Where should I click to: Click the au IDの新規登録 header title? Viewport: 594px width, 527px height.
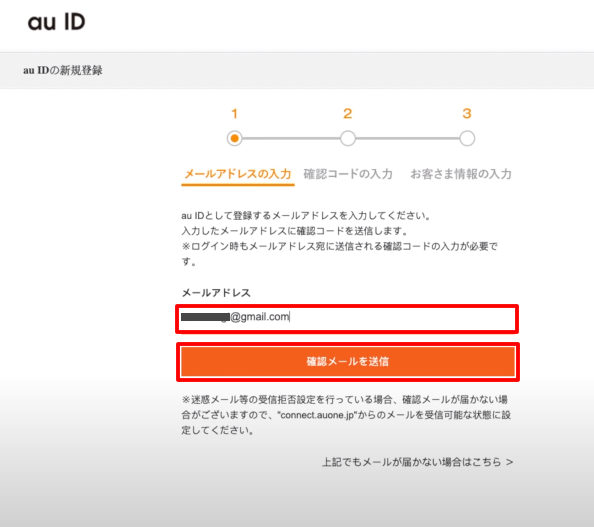coord(63,70)
